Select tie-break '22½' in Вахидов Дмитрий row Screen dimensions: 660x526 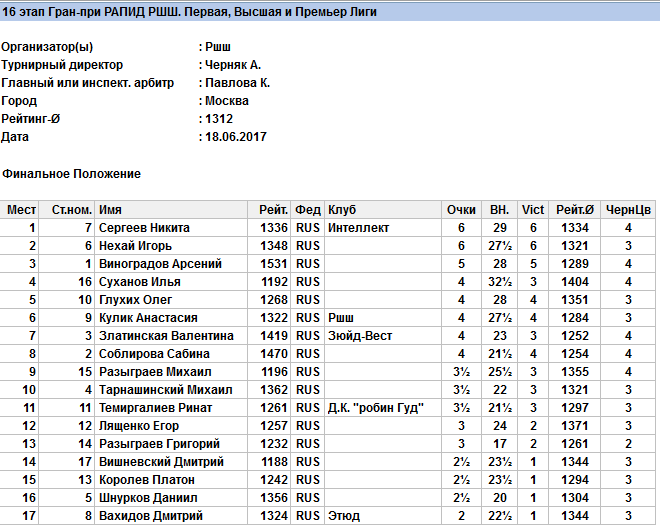(x=500, y=516)
